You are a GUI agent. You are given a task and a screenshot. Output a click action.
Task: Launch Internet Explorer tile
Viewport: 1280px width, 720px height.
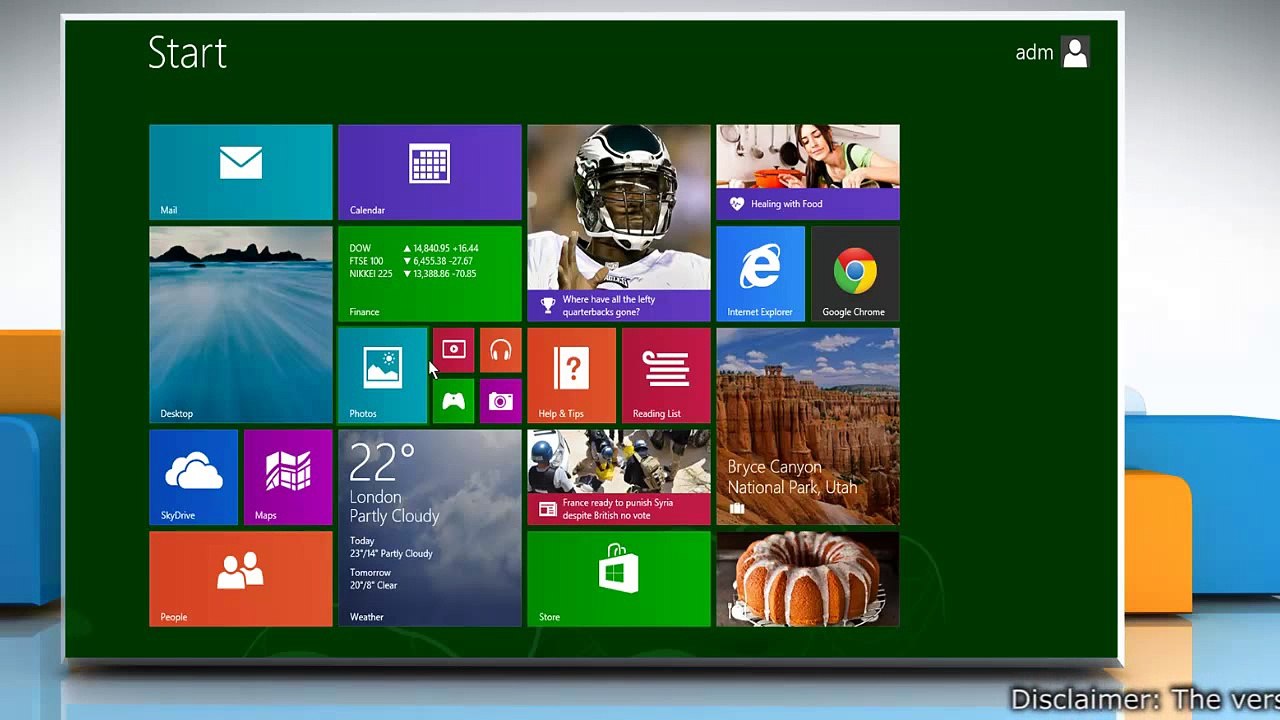pos(760,274)
